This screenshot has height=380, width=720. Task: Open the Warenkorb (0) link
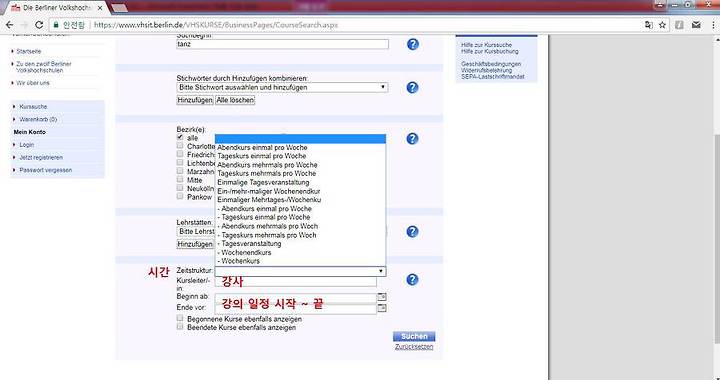pos(38,119)
